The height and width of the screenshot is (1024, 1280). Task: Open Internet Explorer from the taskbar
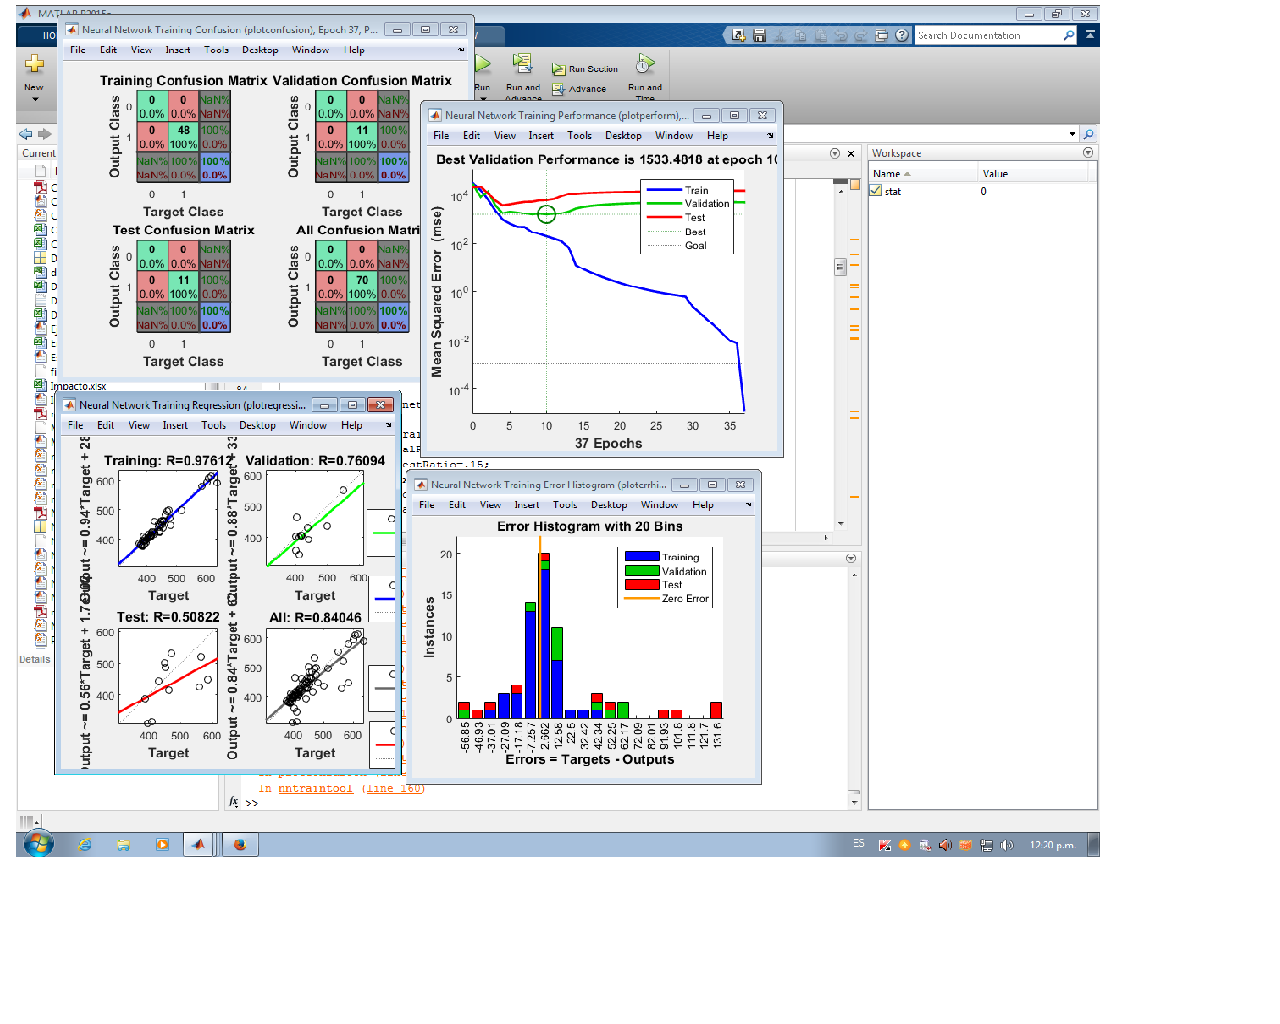[x=85, y=844]
